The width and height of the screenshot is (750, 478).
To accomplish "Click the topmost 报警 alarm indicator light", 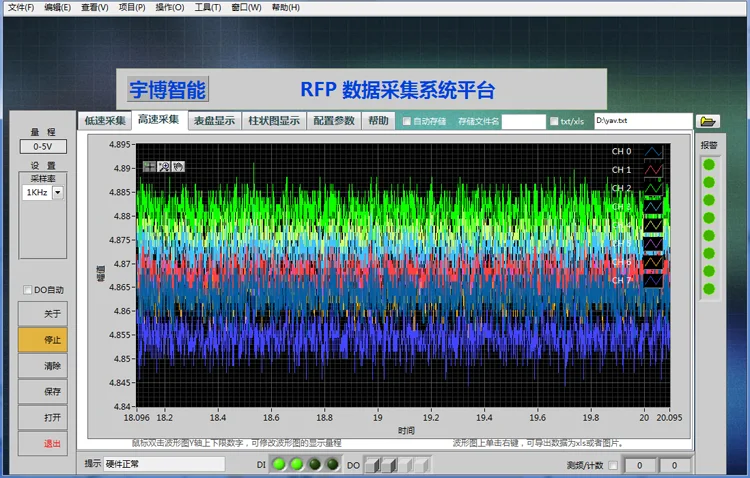I will tap(709, 165).
